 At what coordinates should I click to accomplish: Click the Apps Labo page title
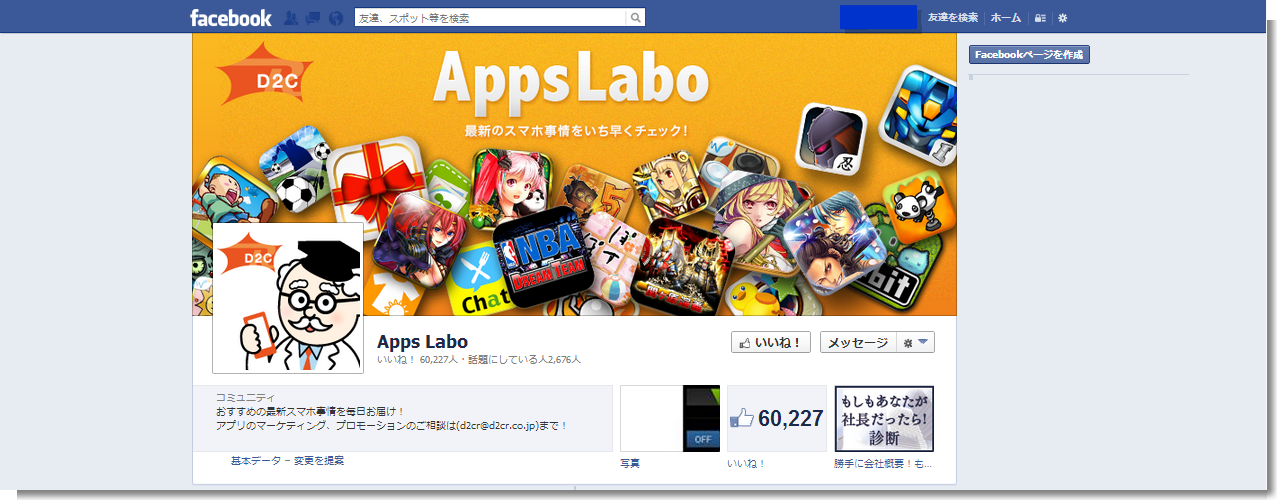point(422,341)
